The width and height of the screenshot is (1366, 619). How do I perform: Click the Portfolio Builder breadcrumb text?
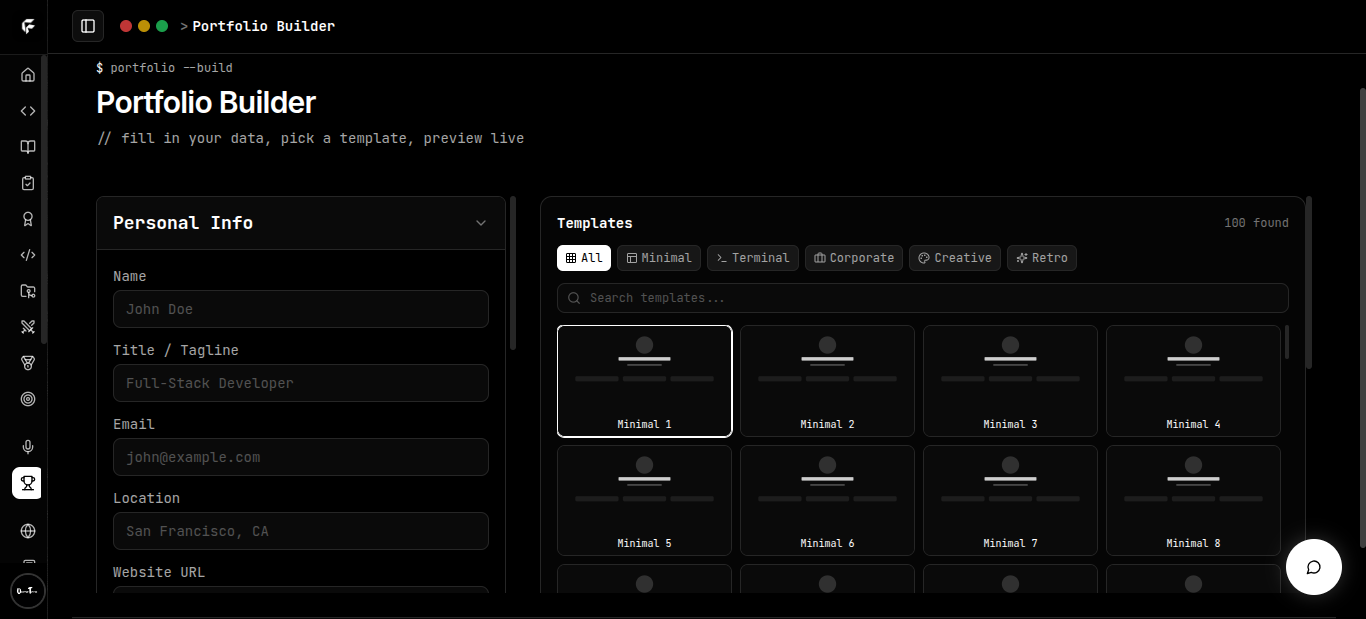click(x=264, y=26)
